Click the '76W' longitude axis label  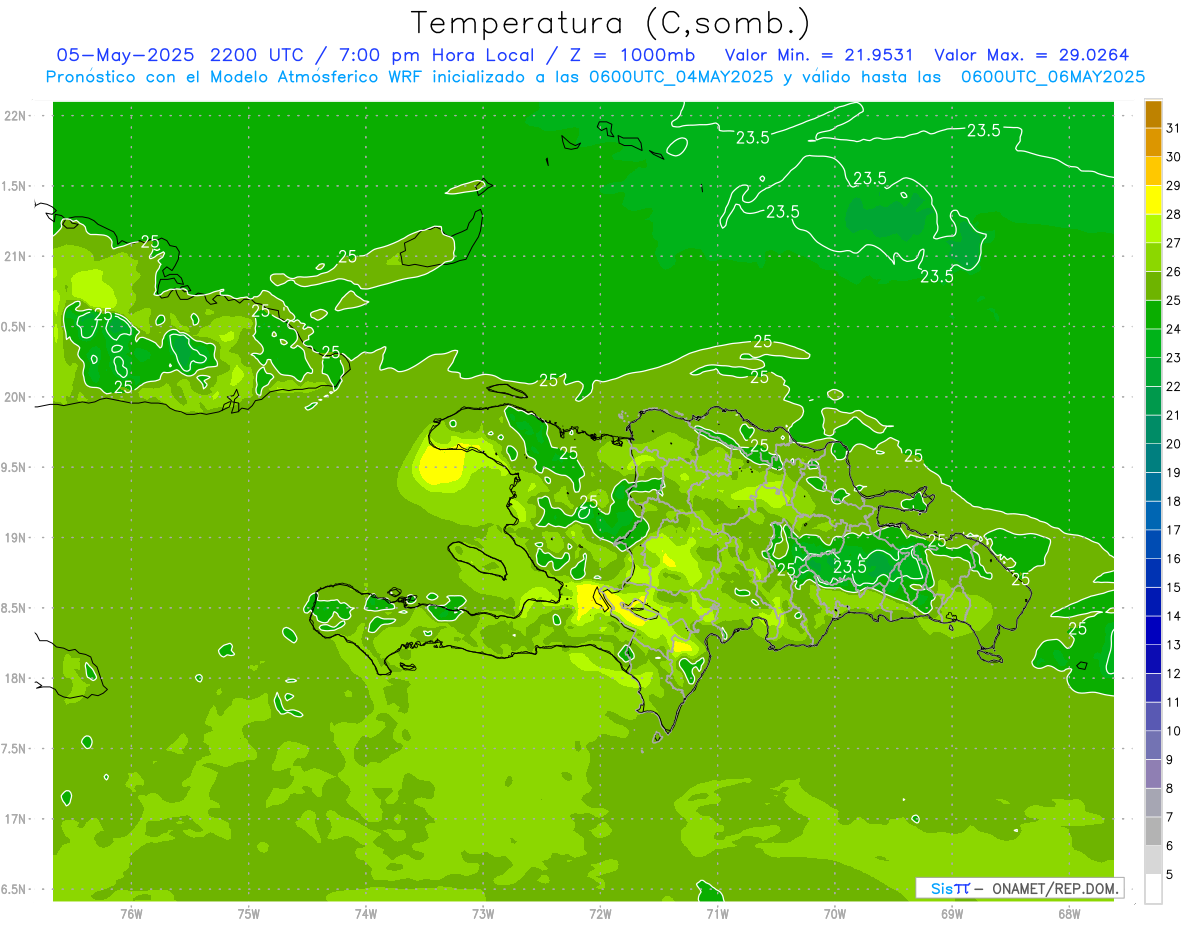click(131, 914)
